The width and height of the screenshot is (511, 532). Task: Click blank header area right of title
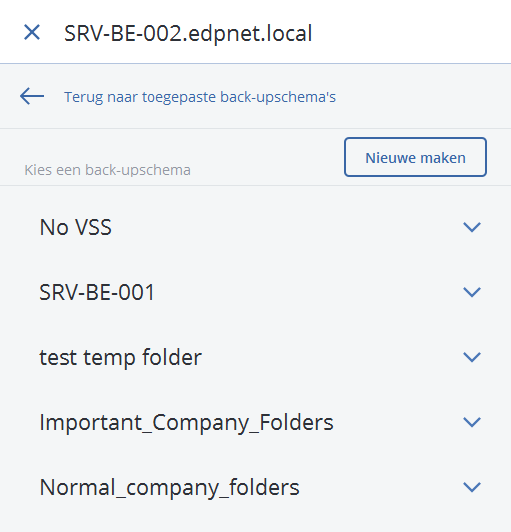(411, 33)
